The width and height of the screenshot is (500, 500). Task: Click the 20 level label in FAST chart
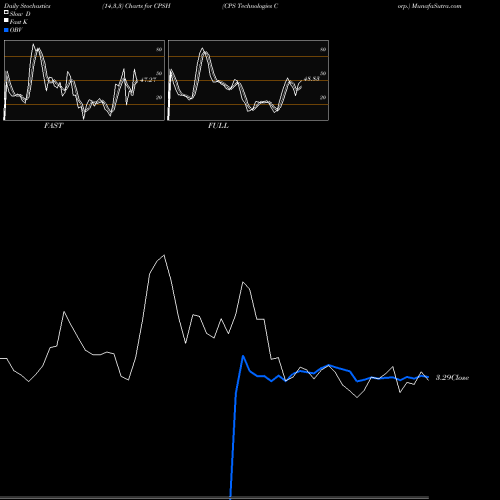159,97
